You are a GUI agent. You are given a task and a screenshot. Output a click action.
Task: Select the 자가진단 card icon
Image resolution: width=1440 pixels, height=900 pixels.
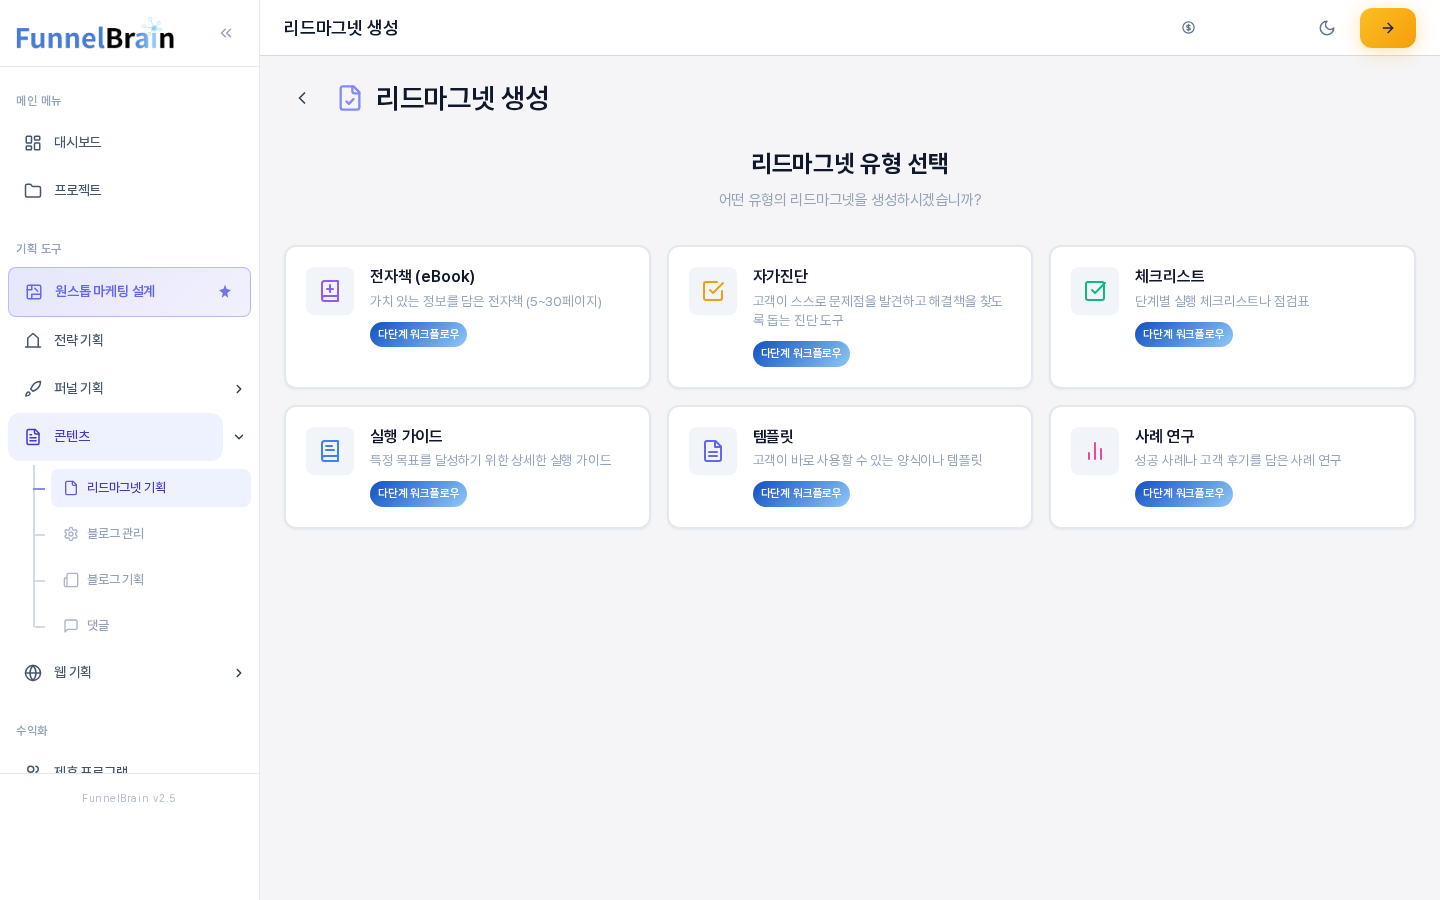coord(713,291)
